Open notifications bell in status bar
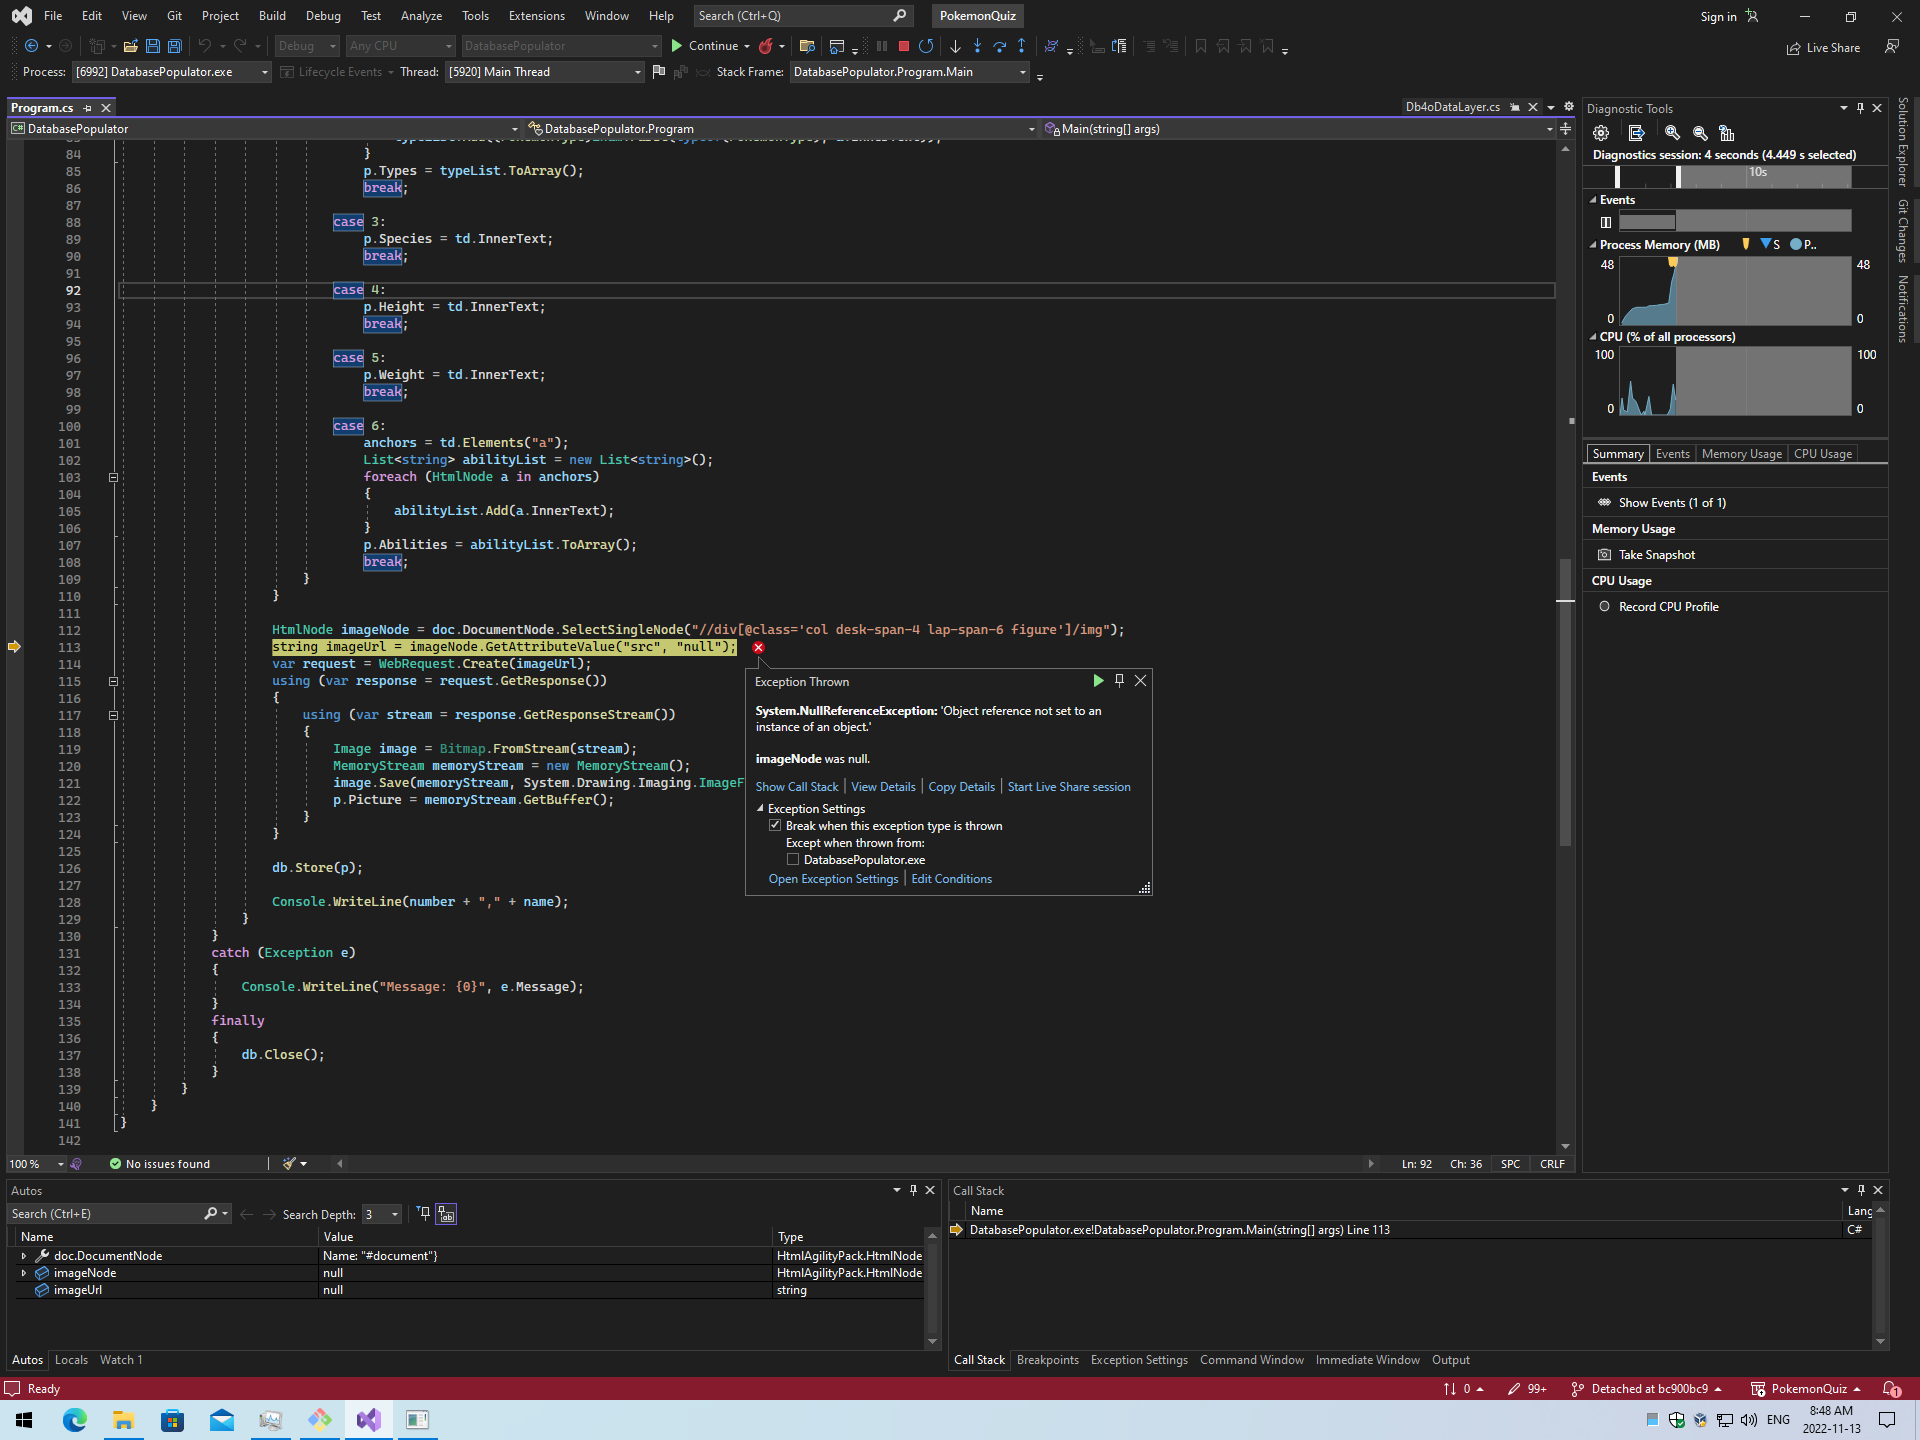1920x1440 pixels. point(1891,1389)
